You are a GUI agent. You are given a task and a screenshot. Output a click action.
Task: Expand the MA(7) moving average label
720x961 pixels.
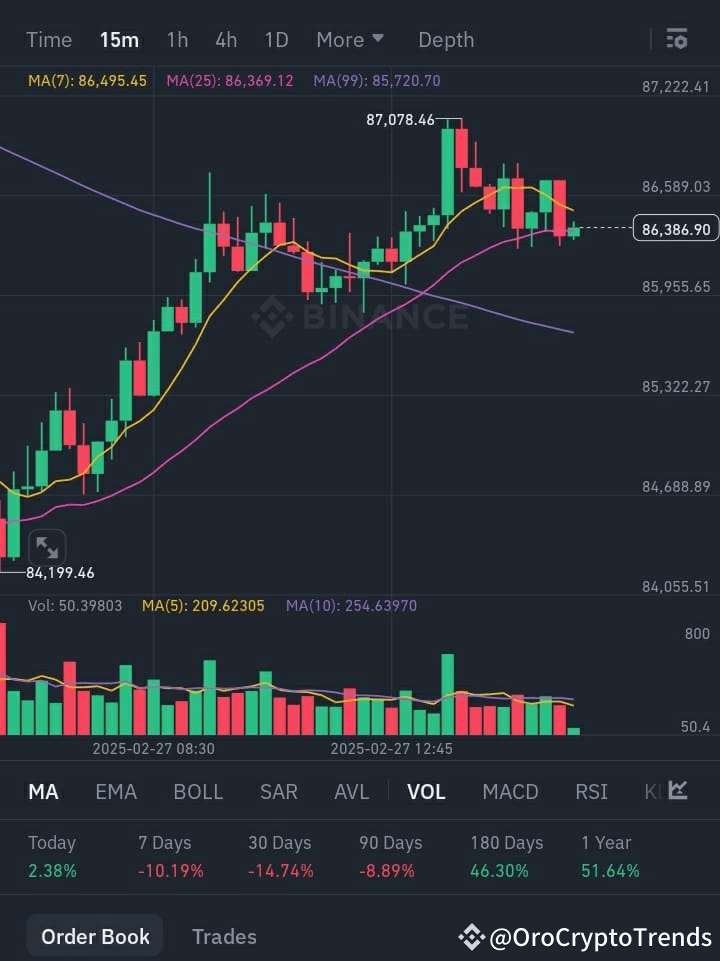(x=87, y=80)
